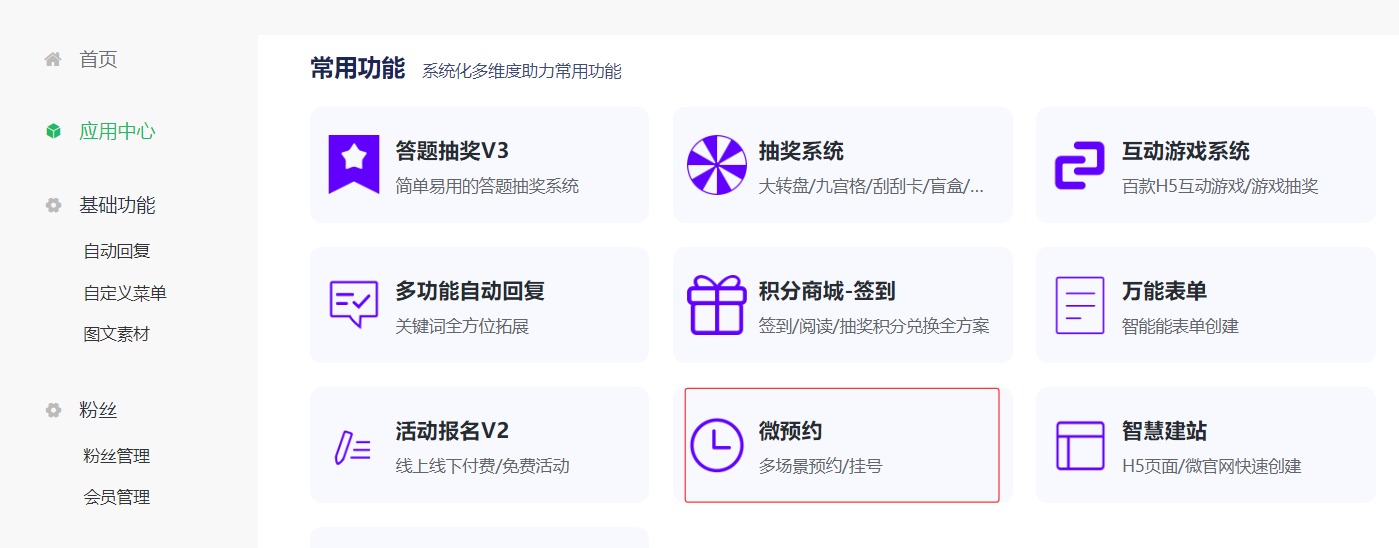Click the gear icon beside 粉丝
Image resolution: width=1399 pixels, height=548 pixels.
pos(53,410)
